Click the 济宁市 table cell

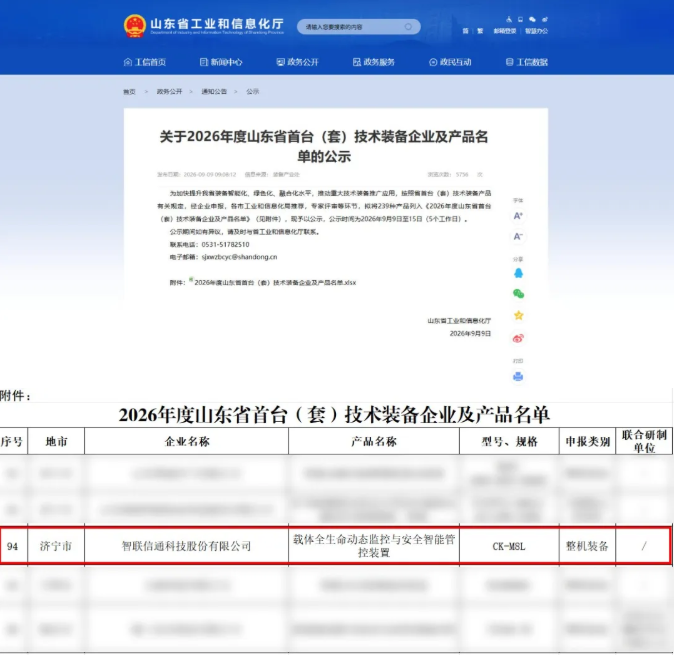coord(56,546)
